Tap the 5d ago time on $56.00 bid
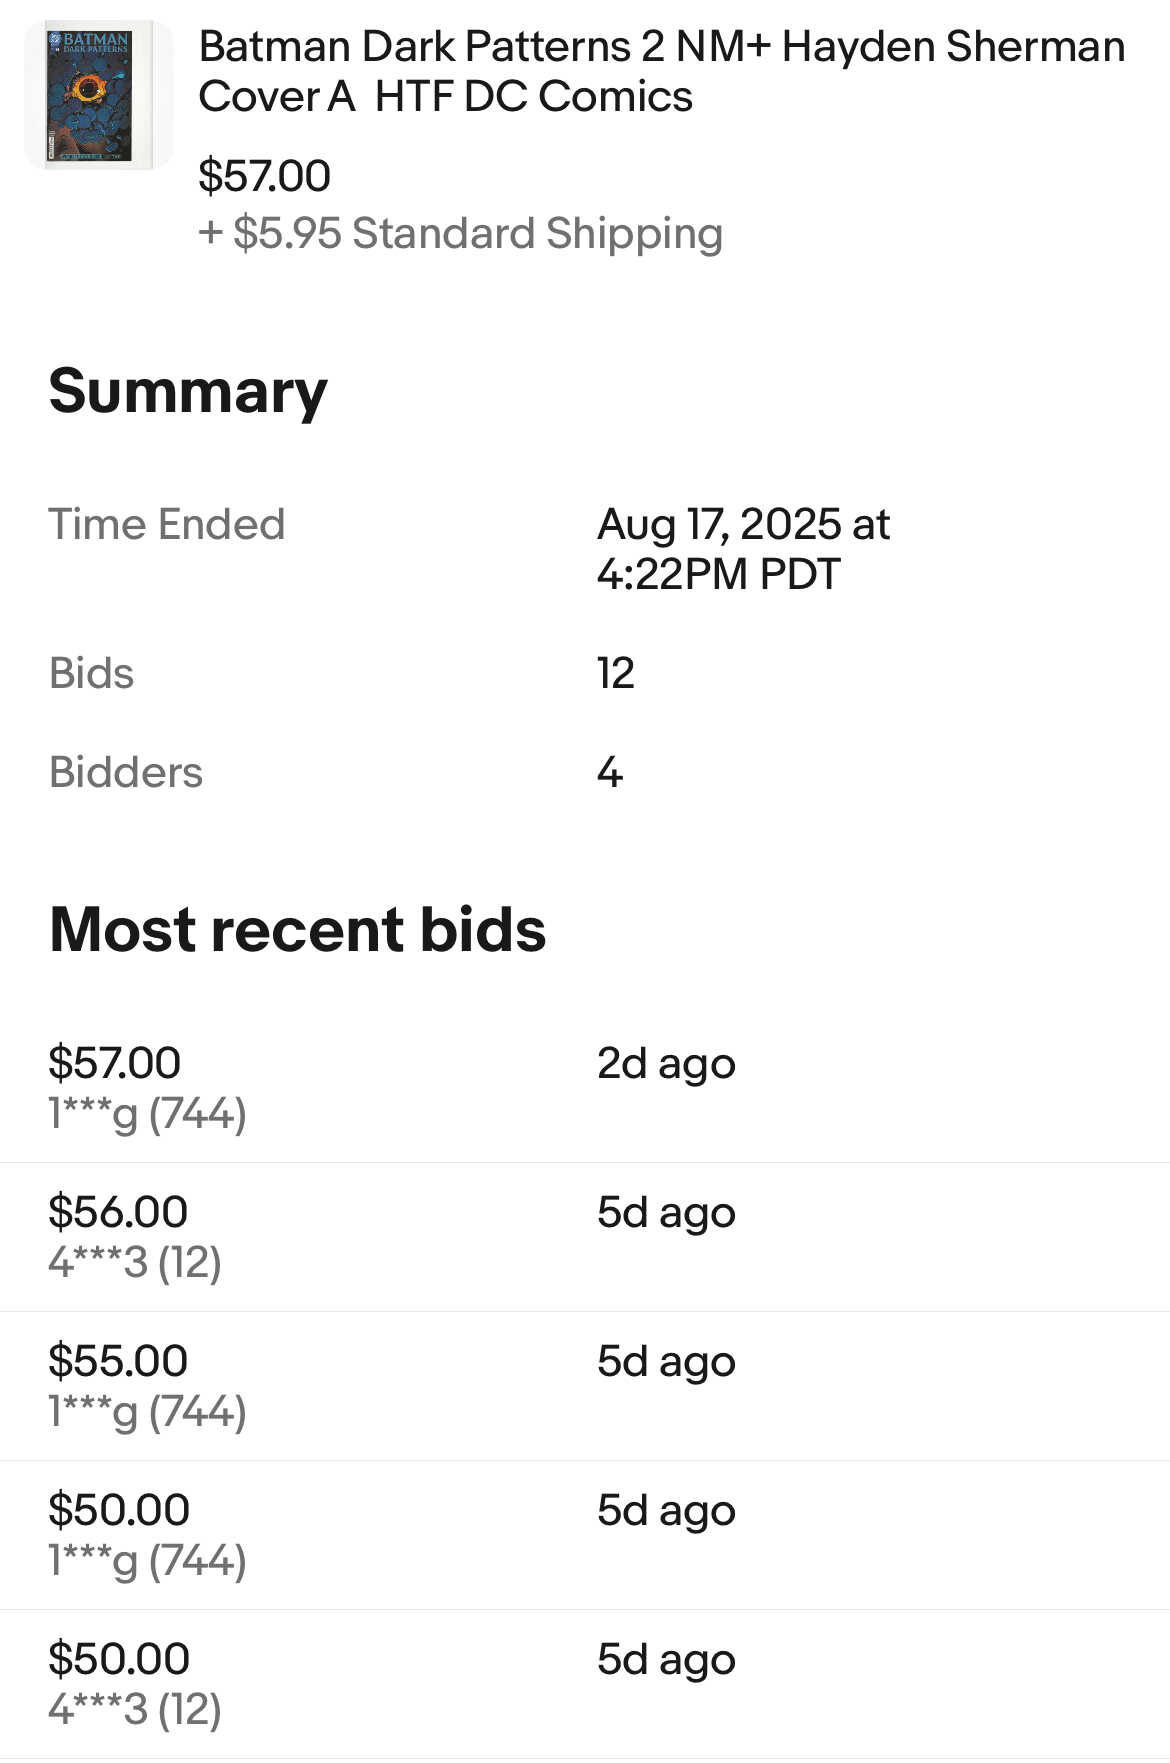Screen dimensions: 1170x1763 (x=666, y=1213)
